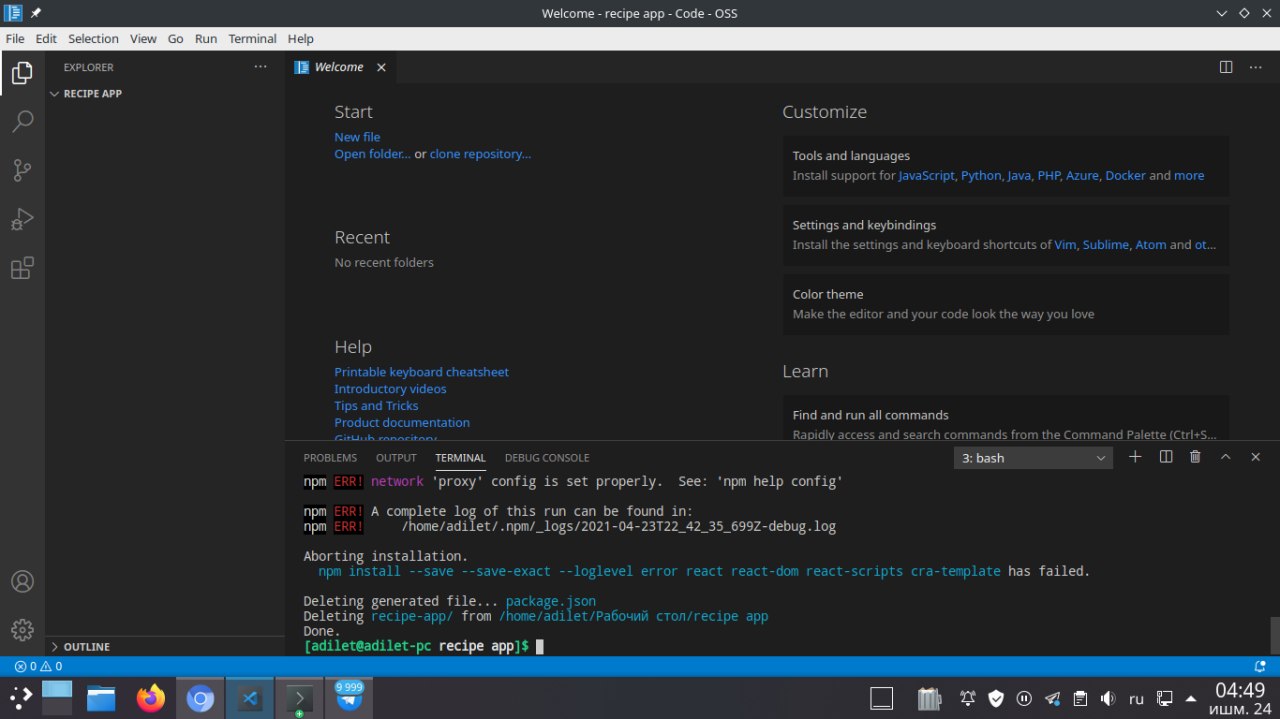Click the terminal command prompt line
The width and height of the screenshot is (1280, 719).
tap(423, 646)
